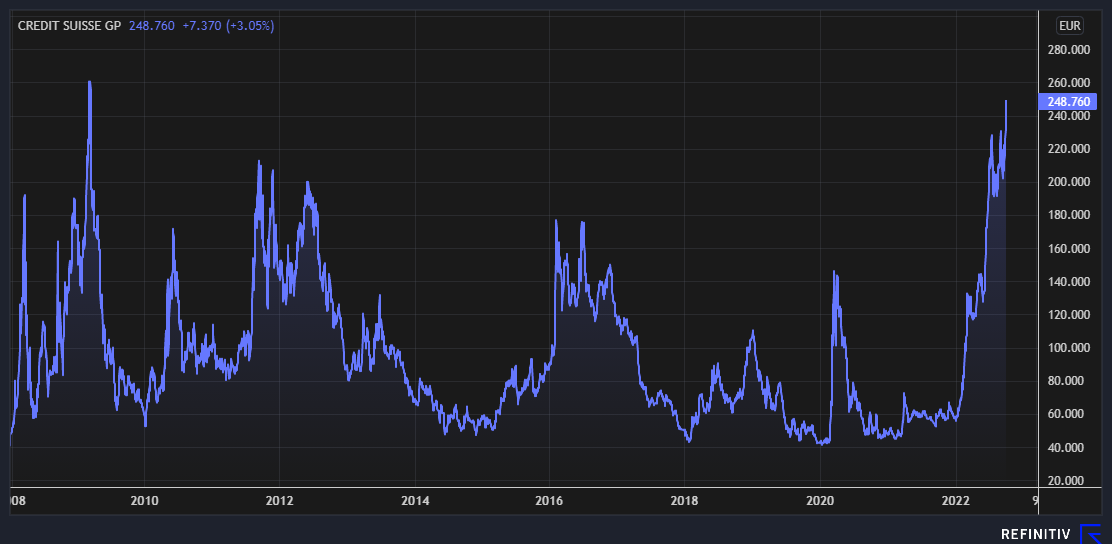Click the 2014 time axis label
Viewport: 1112px width, 544px height.
coord(415,501)
